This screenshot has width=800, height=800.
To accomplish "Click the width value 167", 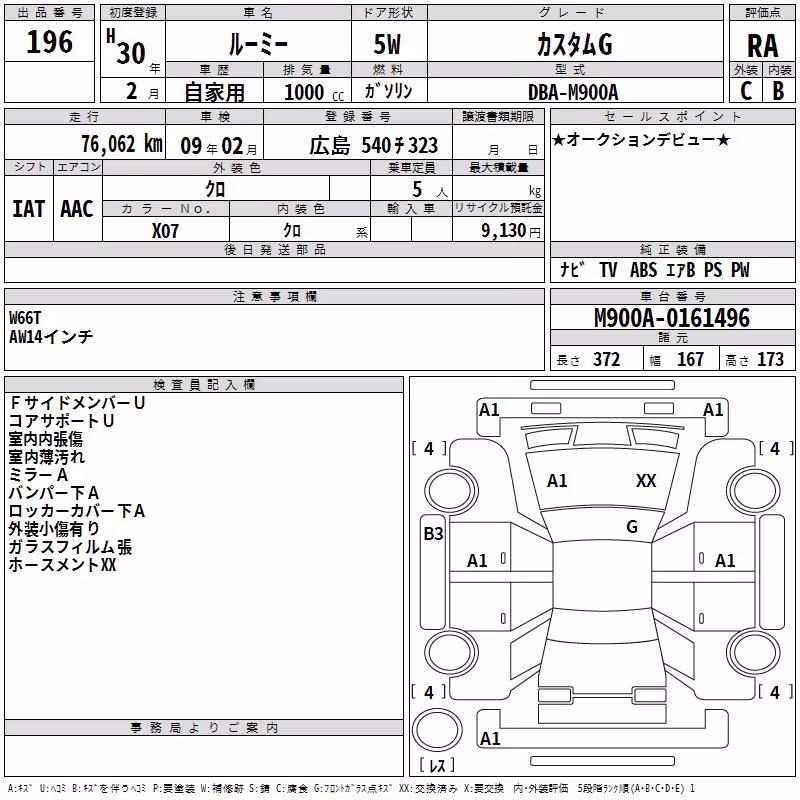I will [690, 359].
